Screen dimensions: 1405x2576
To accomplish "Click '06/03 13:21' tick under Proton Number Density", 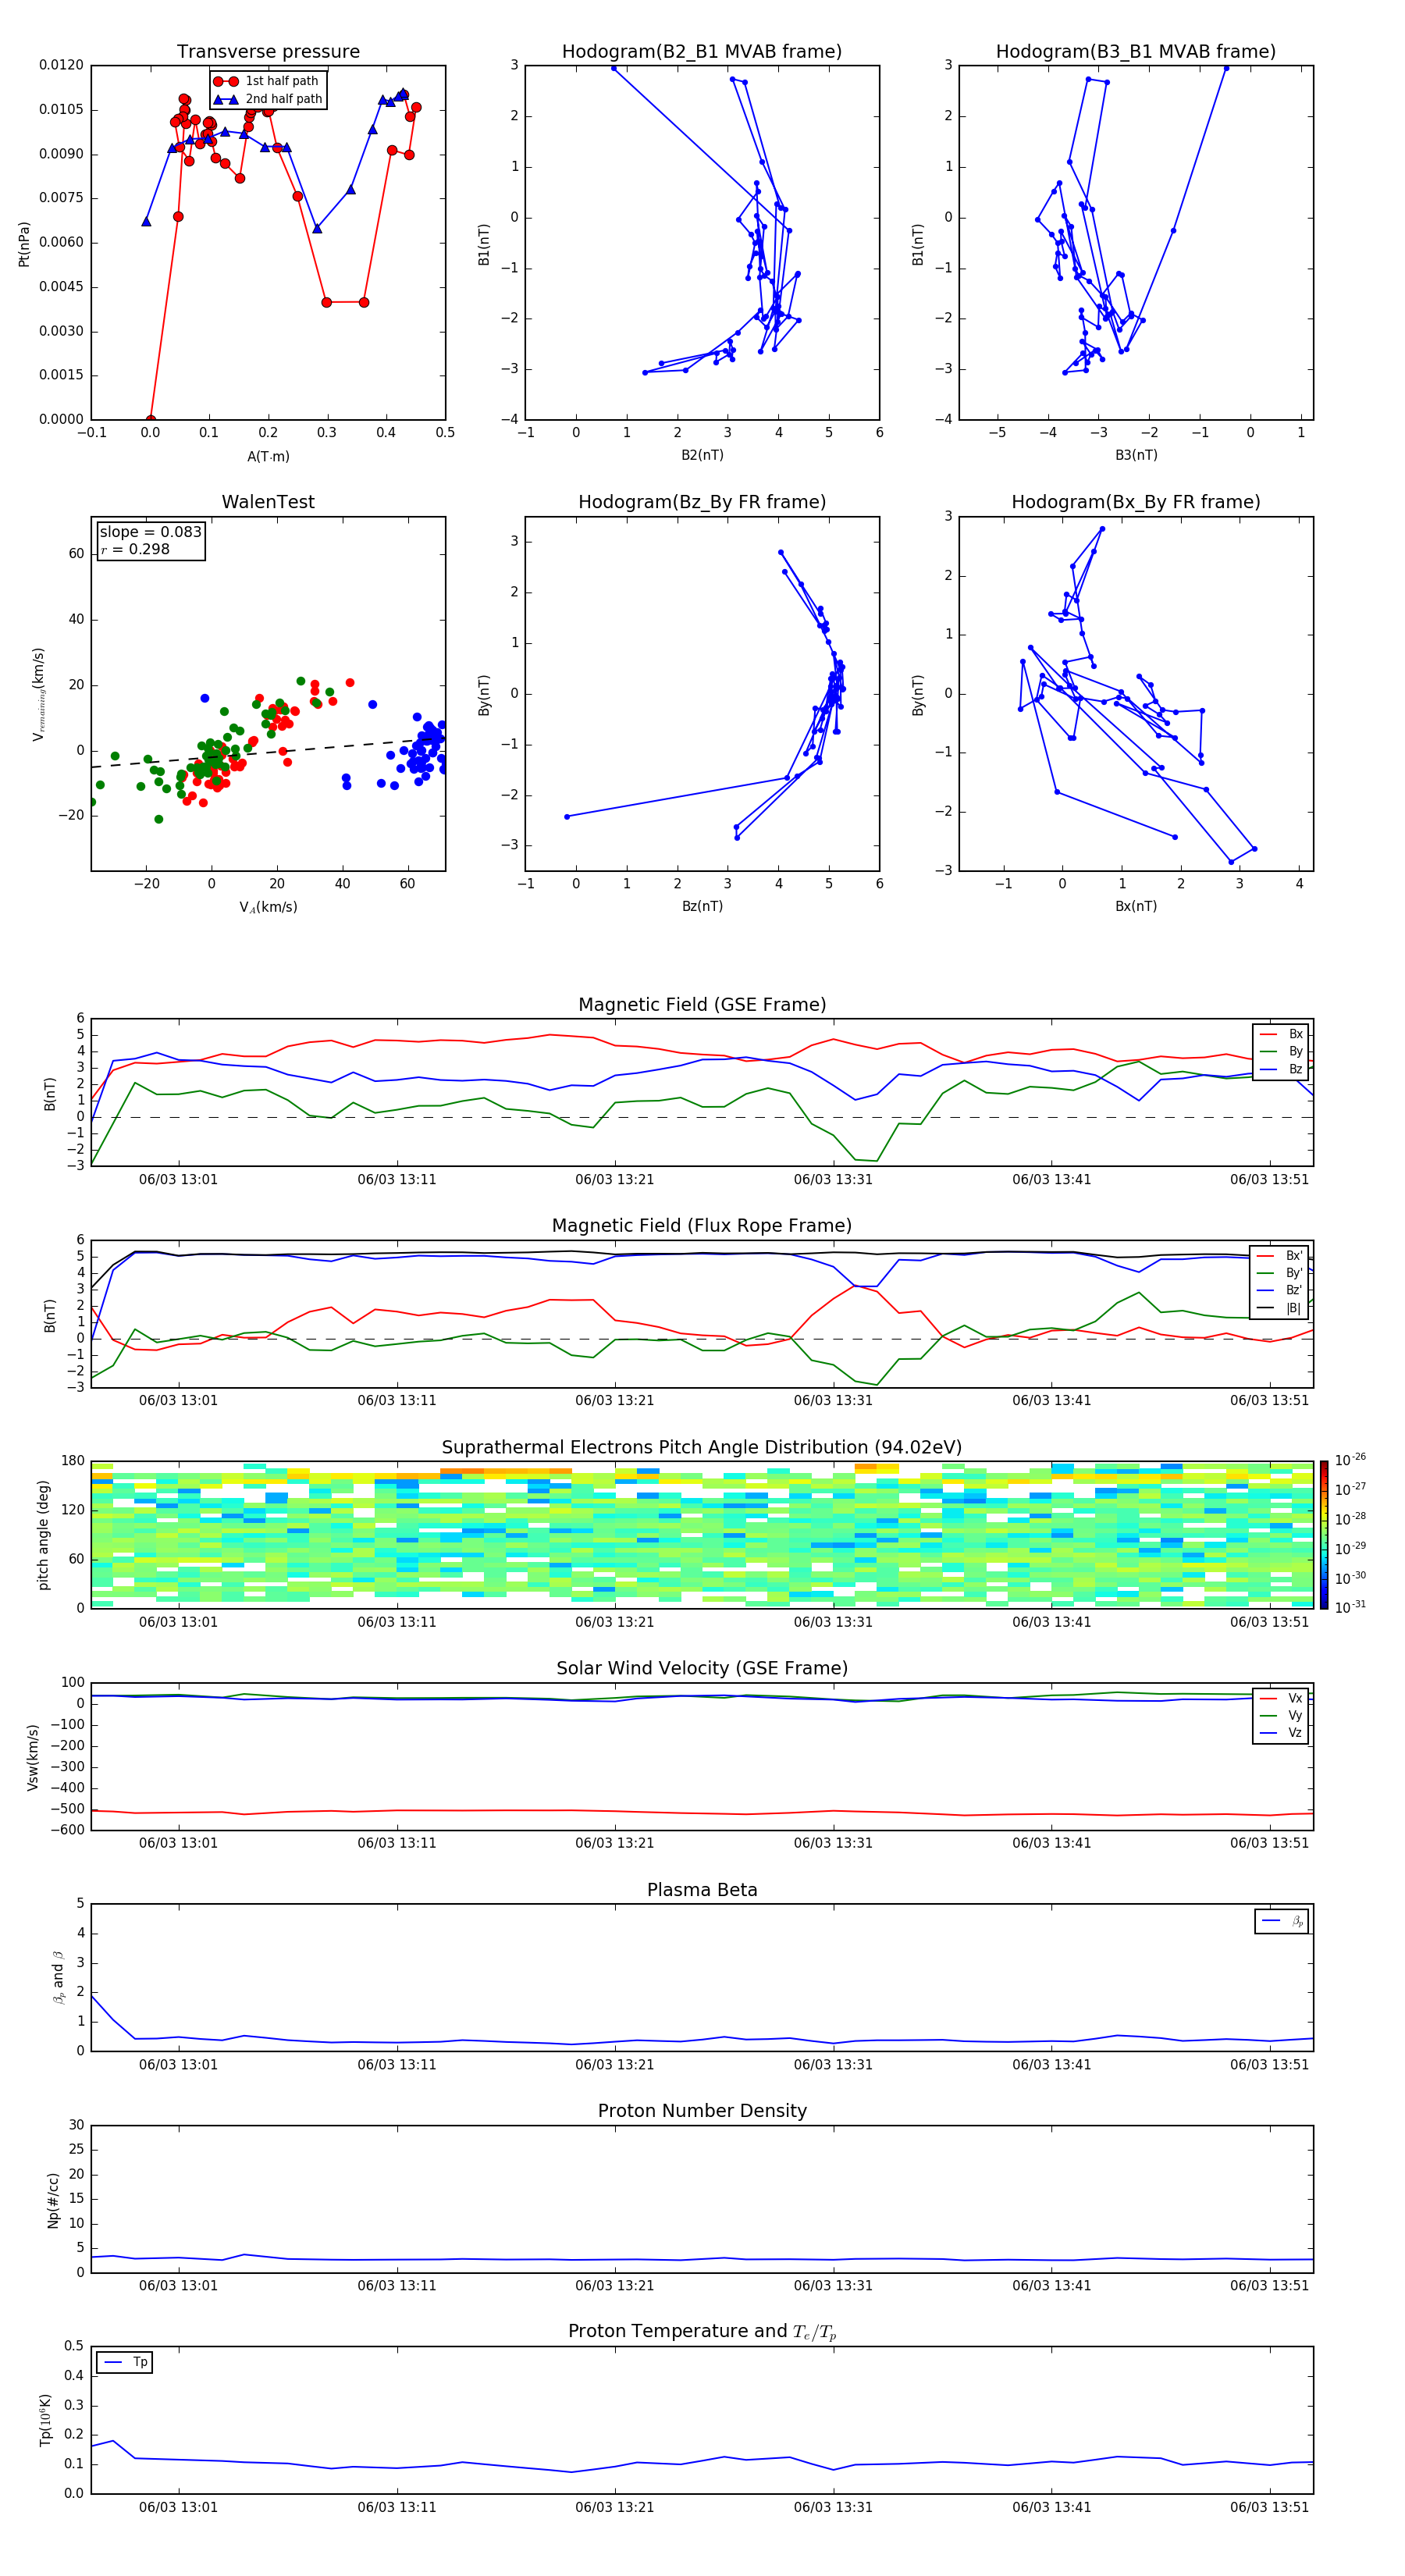I will [614, 2286].
